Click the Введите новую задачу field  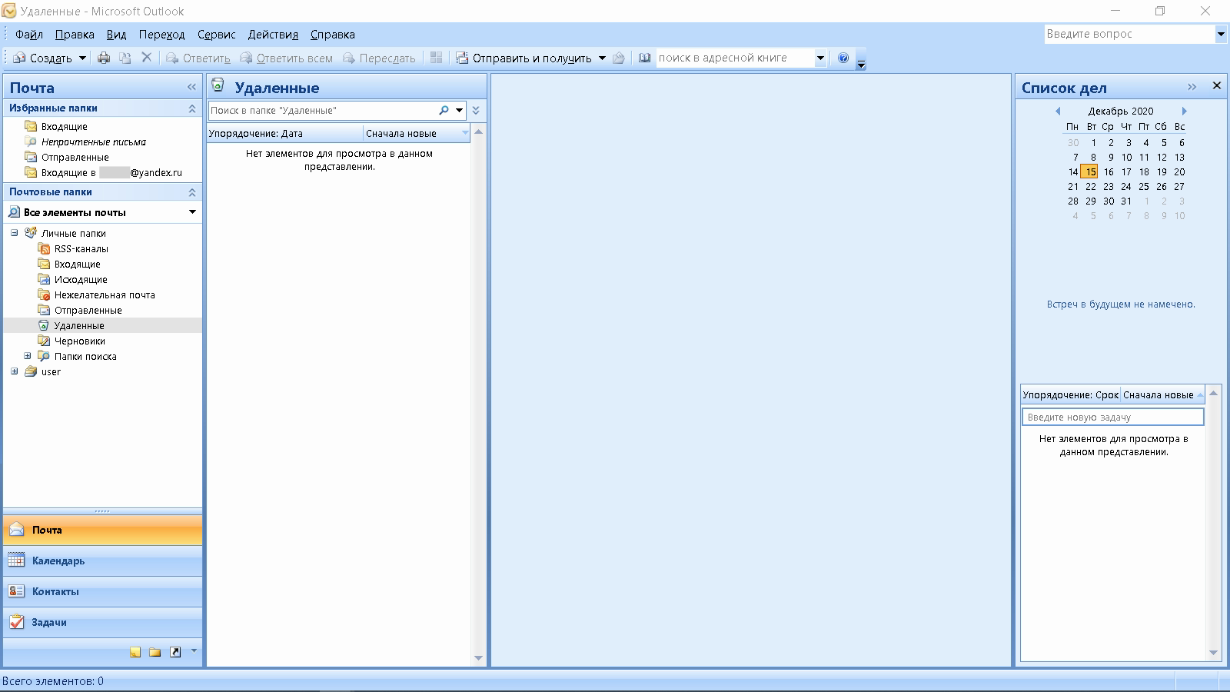point(1112,417)
